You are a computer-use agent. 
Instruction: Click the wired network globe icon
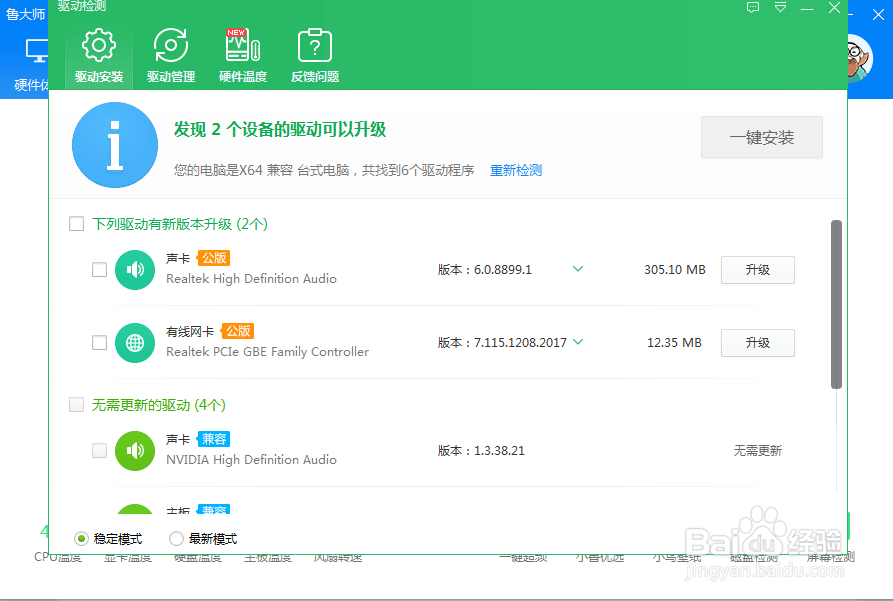tap(135, 342)
